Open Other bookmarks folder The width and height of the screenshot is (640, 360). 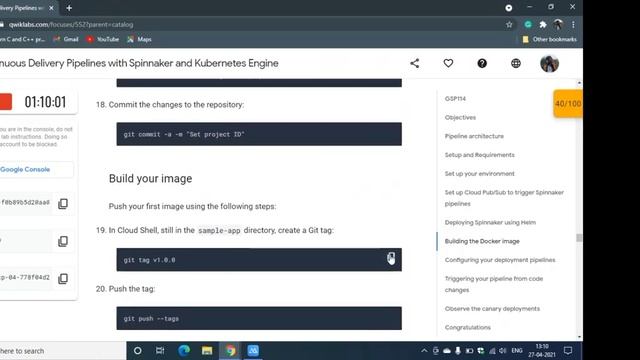pyautogui.click(x=549, y=39)
